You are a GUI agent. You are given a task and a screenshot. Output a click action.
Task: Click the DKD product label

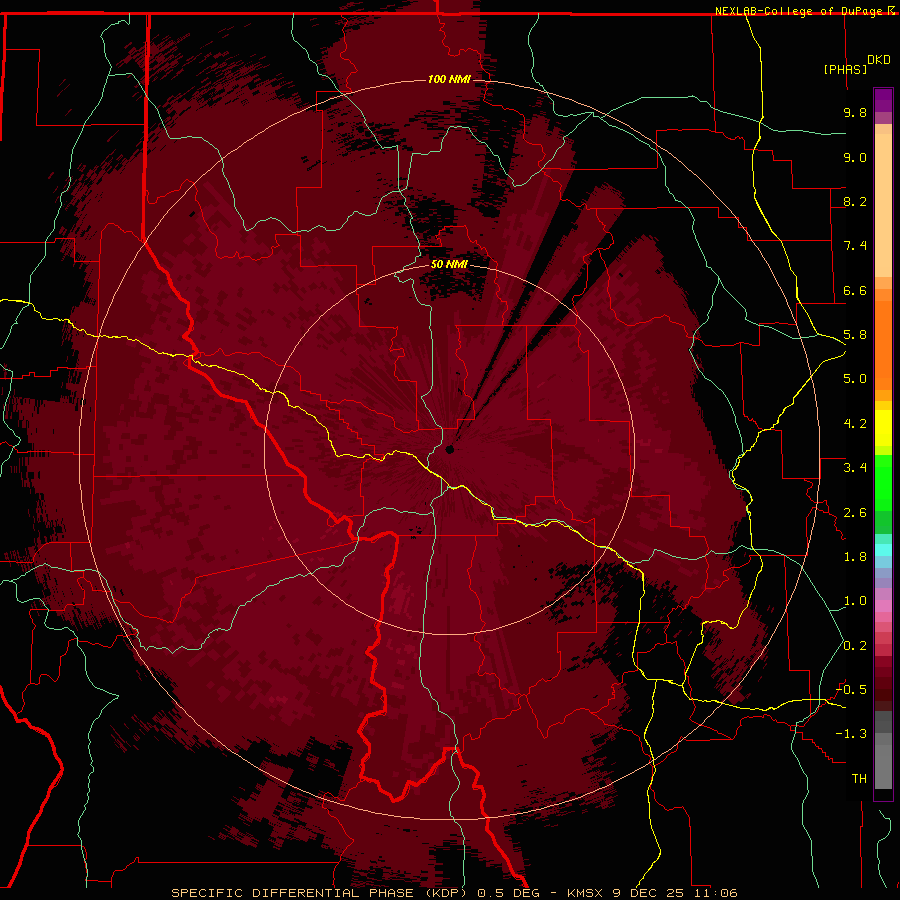tap(878, 60)
